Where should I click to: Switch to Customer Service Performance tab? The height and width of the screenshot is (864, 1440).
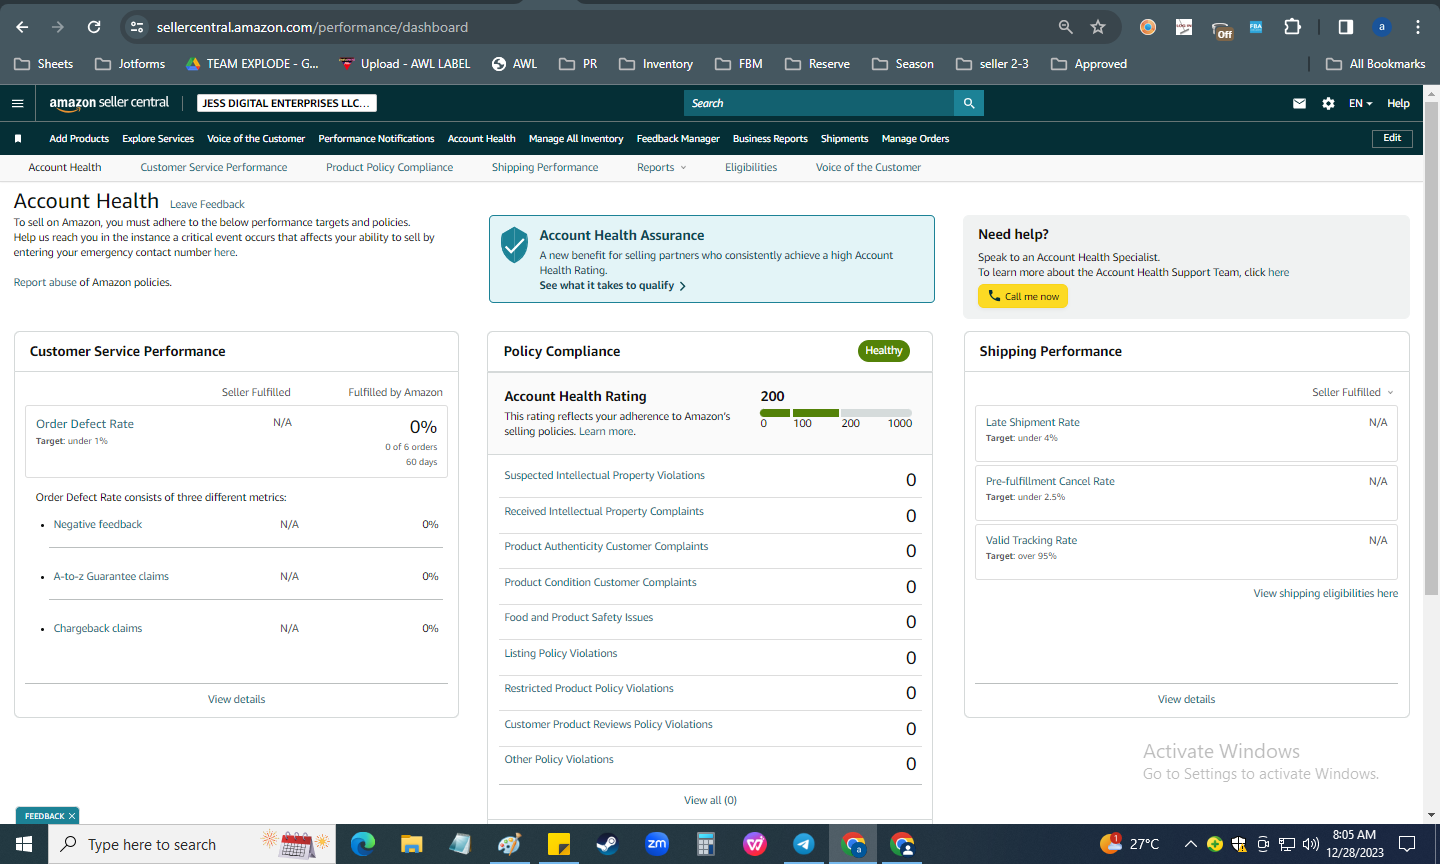pyautogui.click(x=214, y=168)
